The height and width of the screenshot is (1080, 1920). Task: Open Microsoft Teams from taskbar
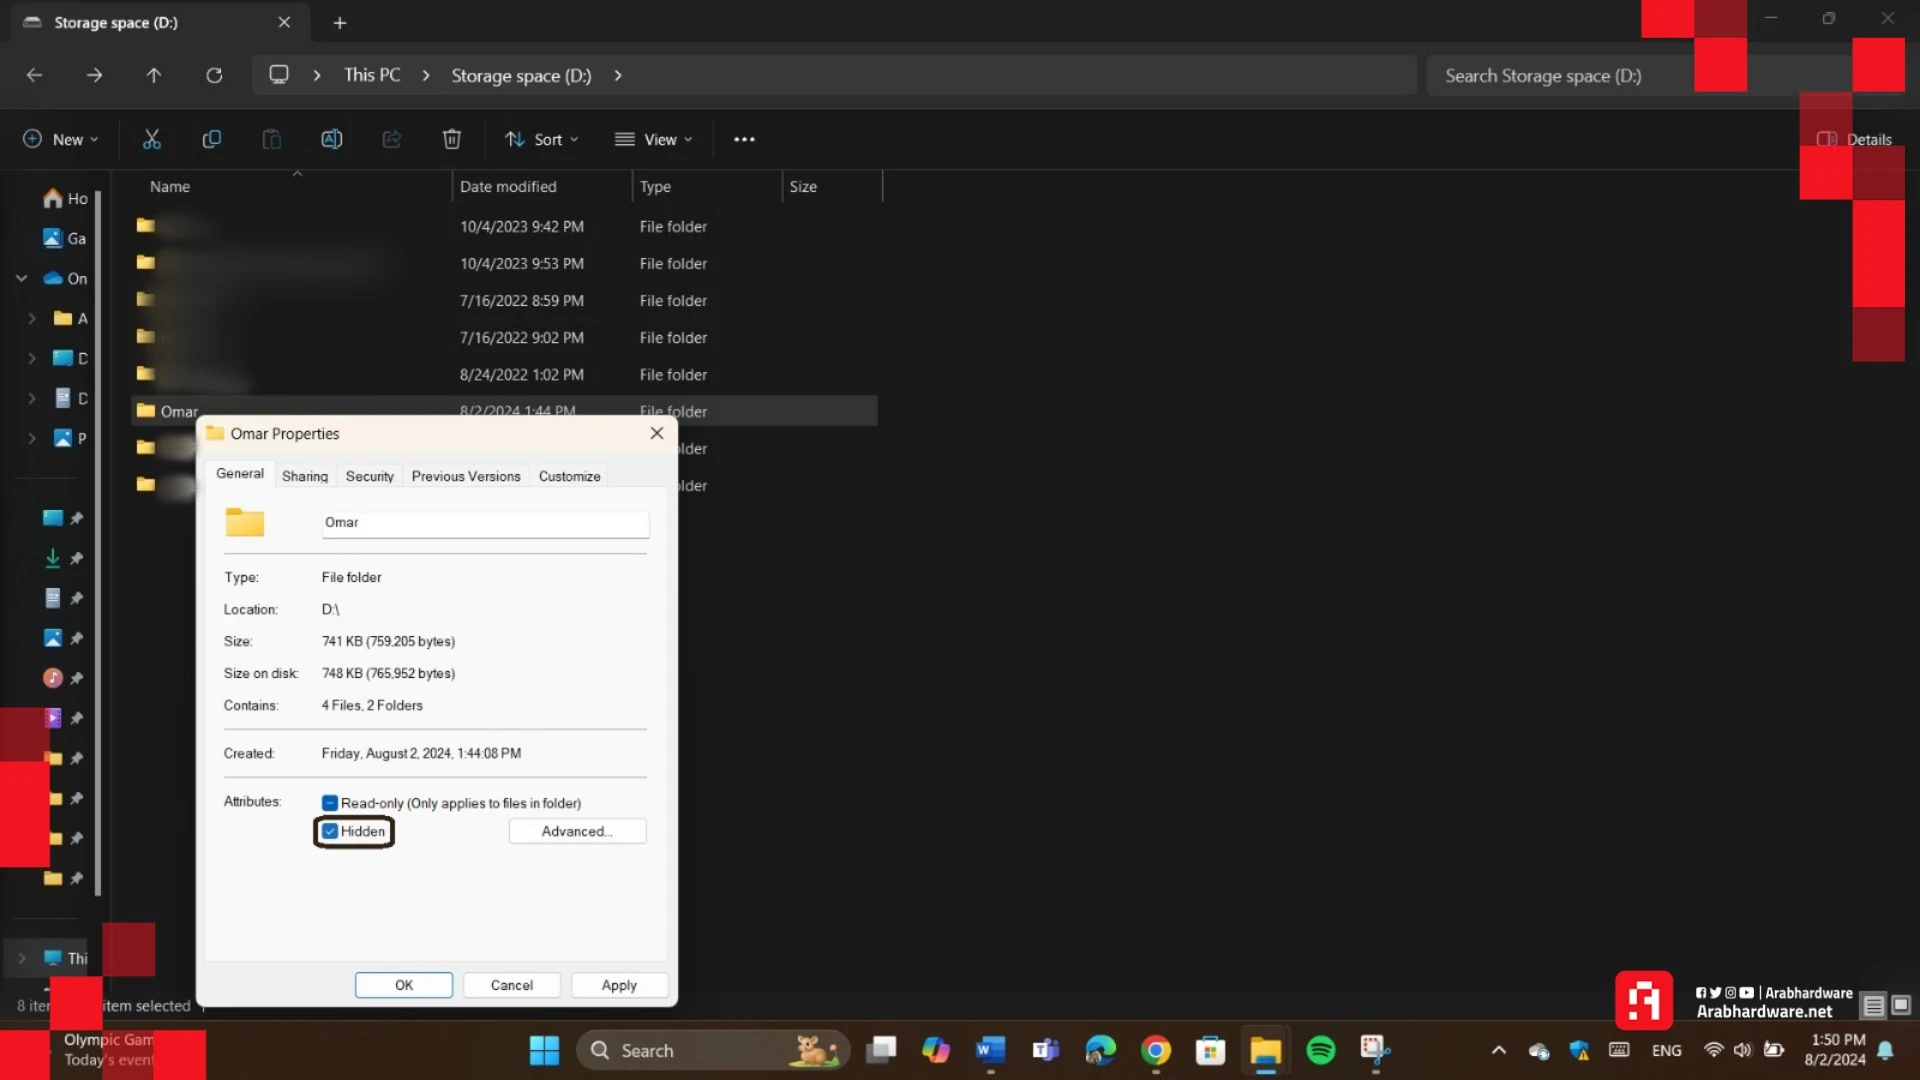click(x=1045, y=1050)
